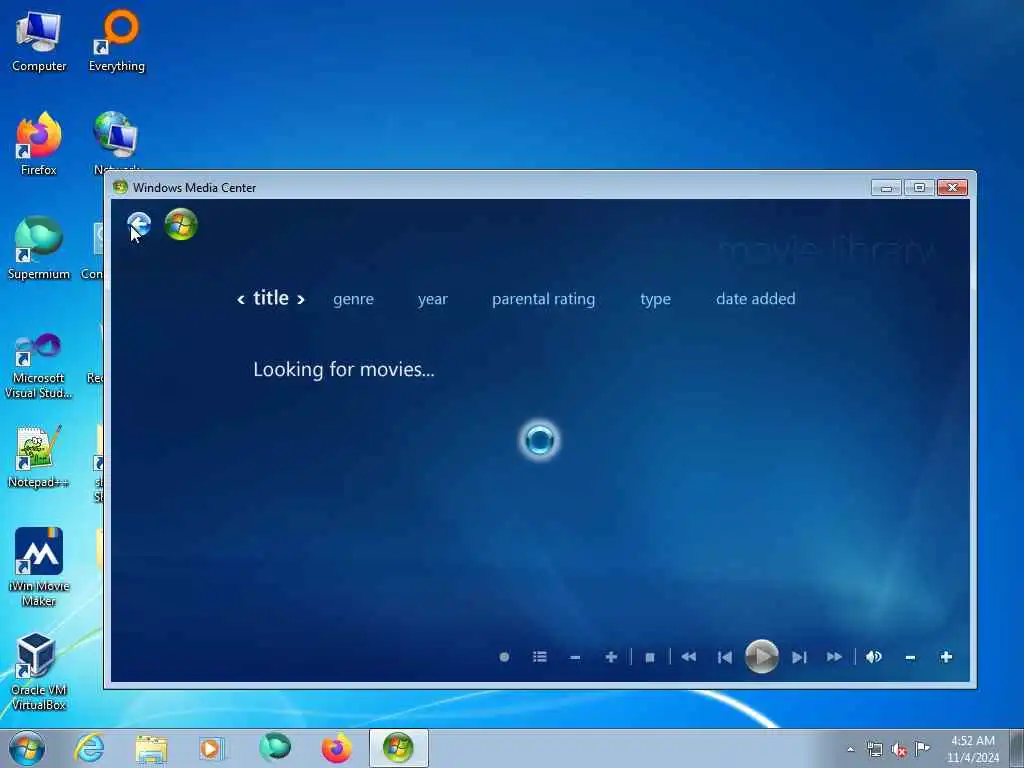Go back using the blue back arrow

pyautogui.click(x=139, y=225)
